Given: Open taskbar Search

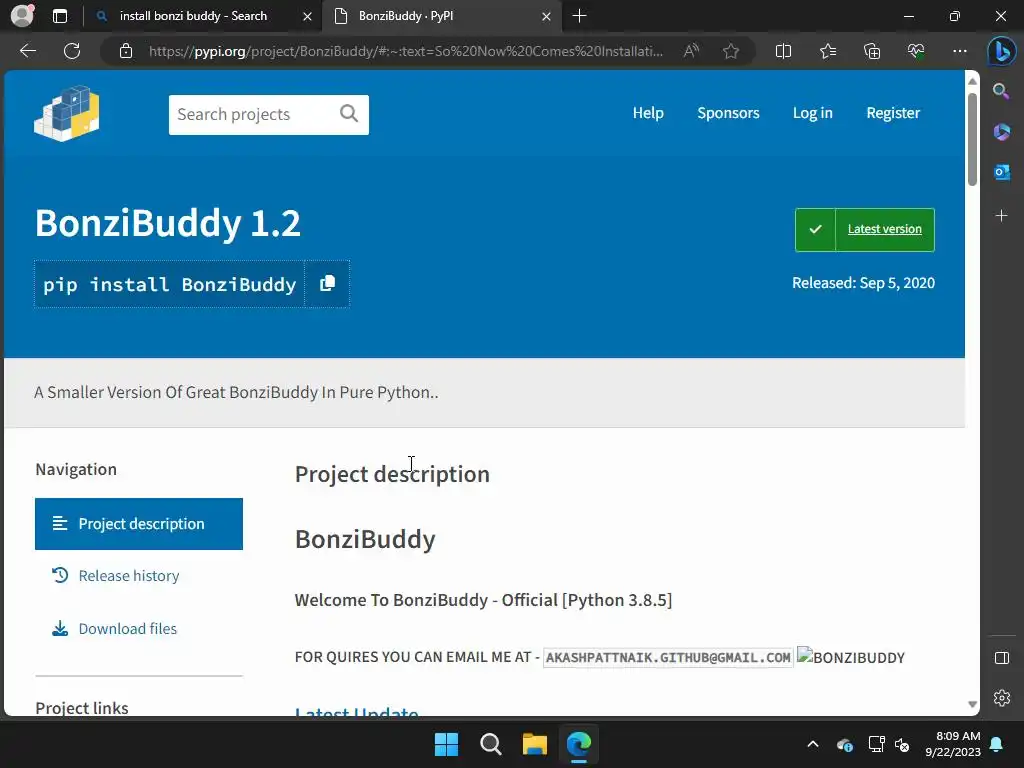Looking at the screenshot, I should pyautogui.click(x=490, y=744).
